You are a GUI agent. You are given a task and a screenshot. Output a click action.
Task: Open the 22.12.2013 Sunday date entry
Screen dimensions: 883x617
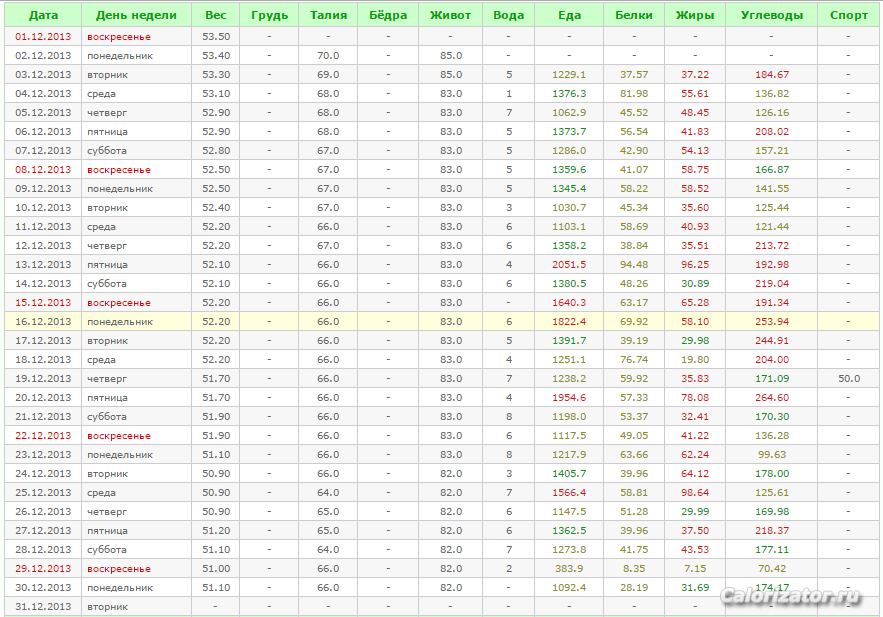43,435
